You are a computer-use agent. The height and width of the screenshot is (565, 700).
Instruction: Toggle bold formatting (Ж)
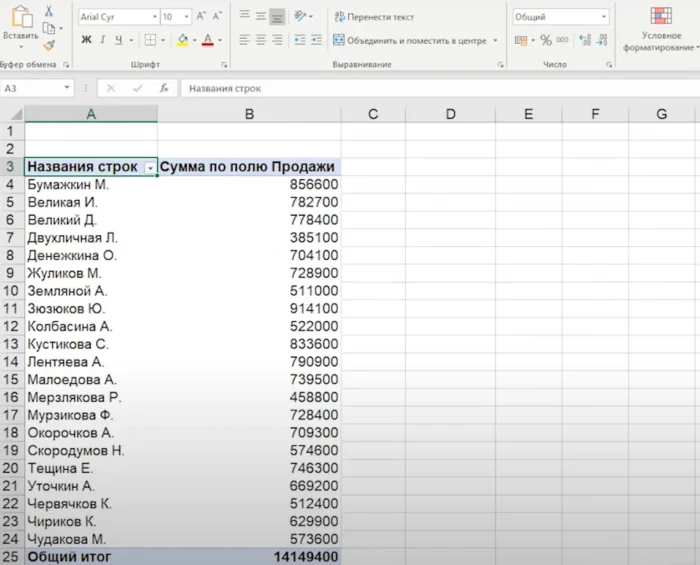(x=87, y=40)
